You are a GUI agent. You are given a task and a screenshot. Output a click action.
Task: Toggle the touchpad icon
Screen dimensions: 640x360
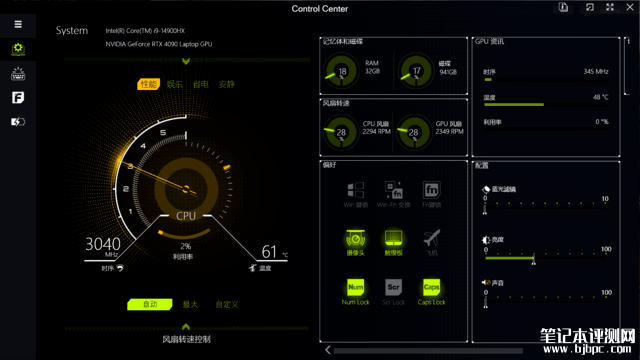(393, 238)
